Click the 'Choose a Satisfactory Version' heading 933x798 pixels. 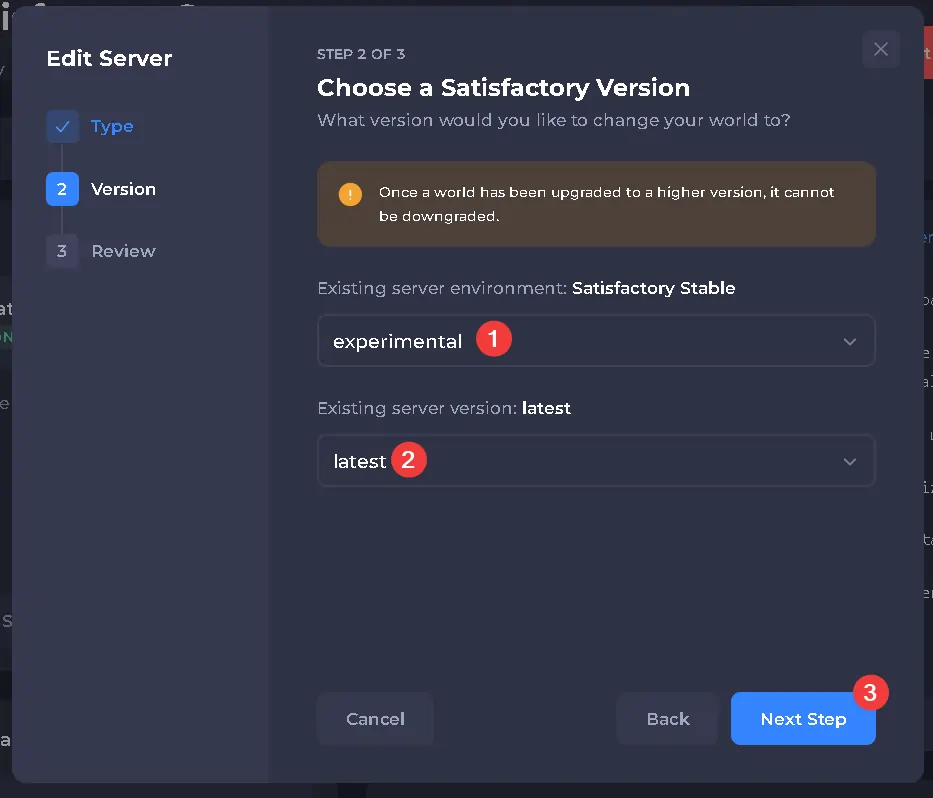(503, 87)
